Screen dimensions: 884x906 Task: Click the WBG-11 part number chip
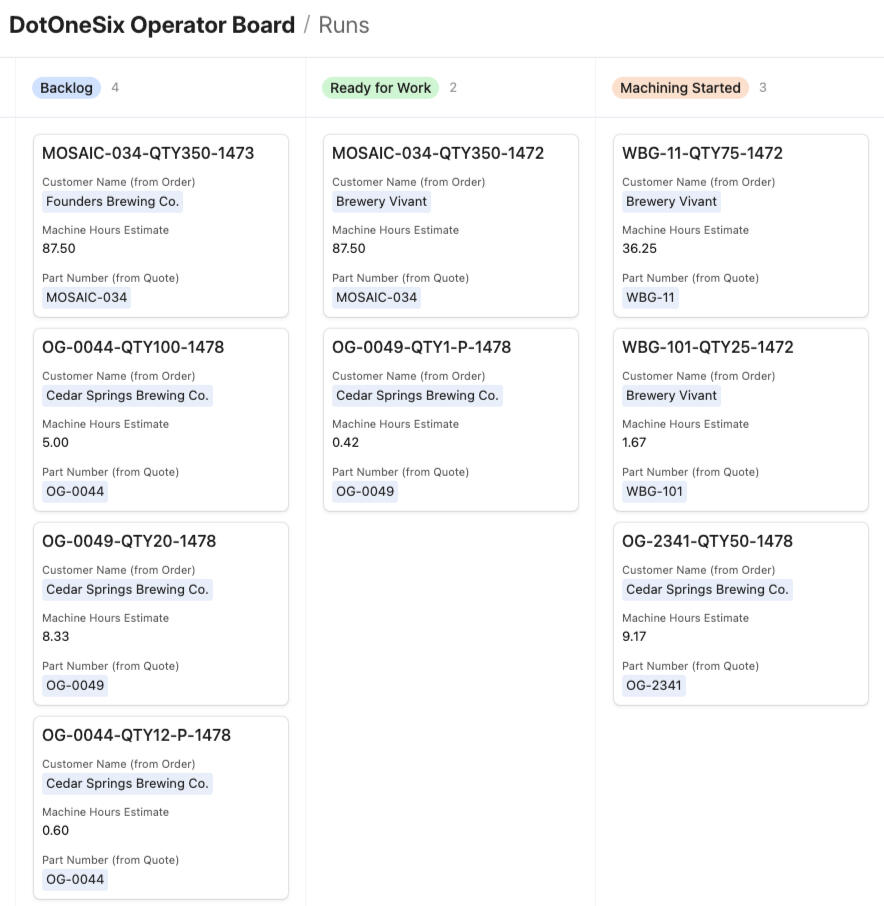[x=650, y=297]
